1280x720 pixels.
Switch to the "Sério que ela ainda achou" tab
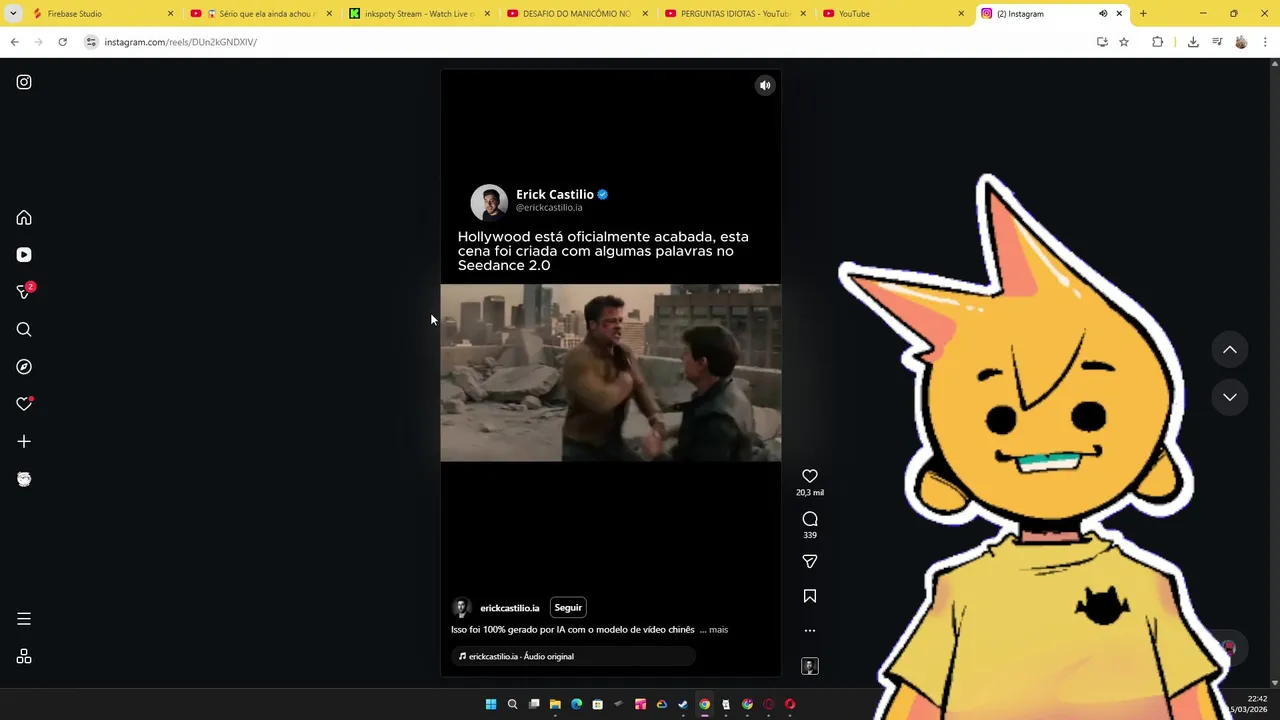coord(262,14)
